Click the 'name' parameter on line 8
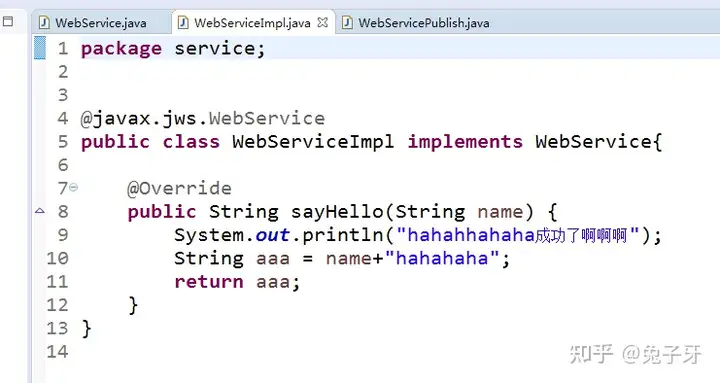This screenshot has width=720, height=383. click(x=500, y=212)
